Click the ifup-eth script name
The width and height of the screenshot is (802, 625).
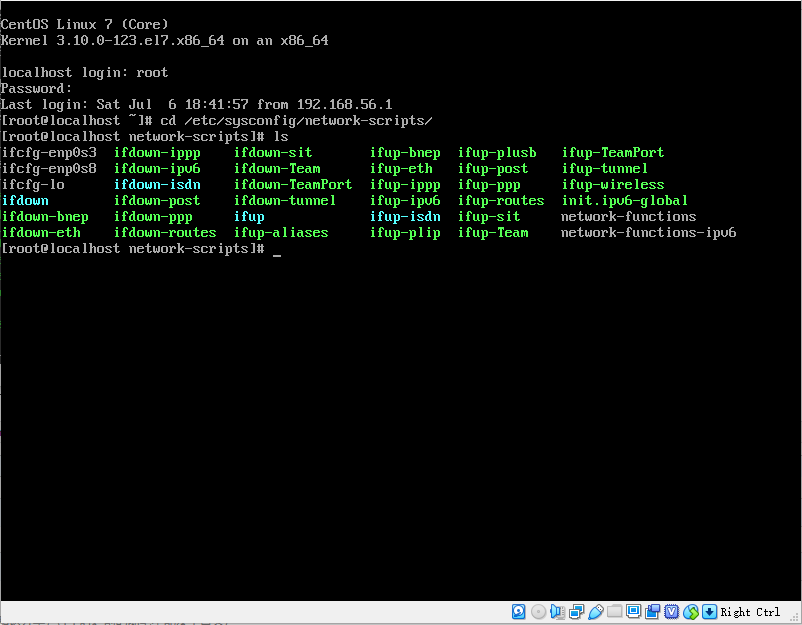click(401, 169)
